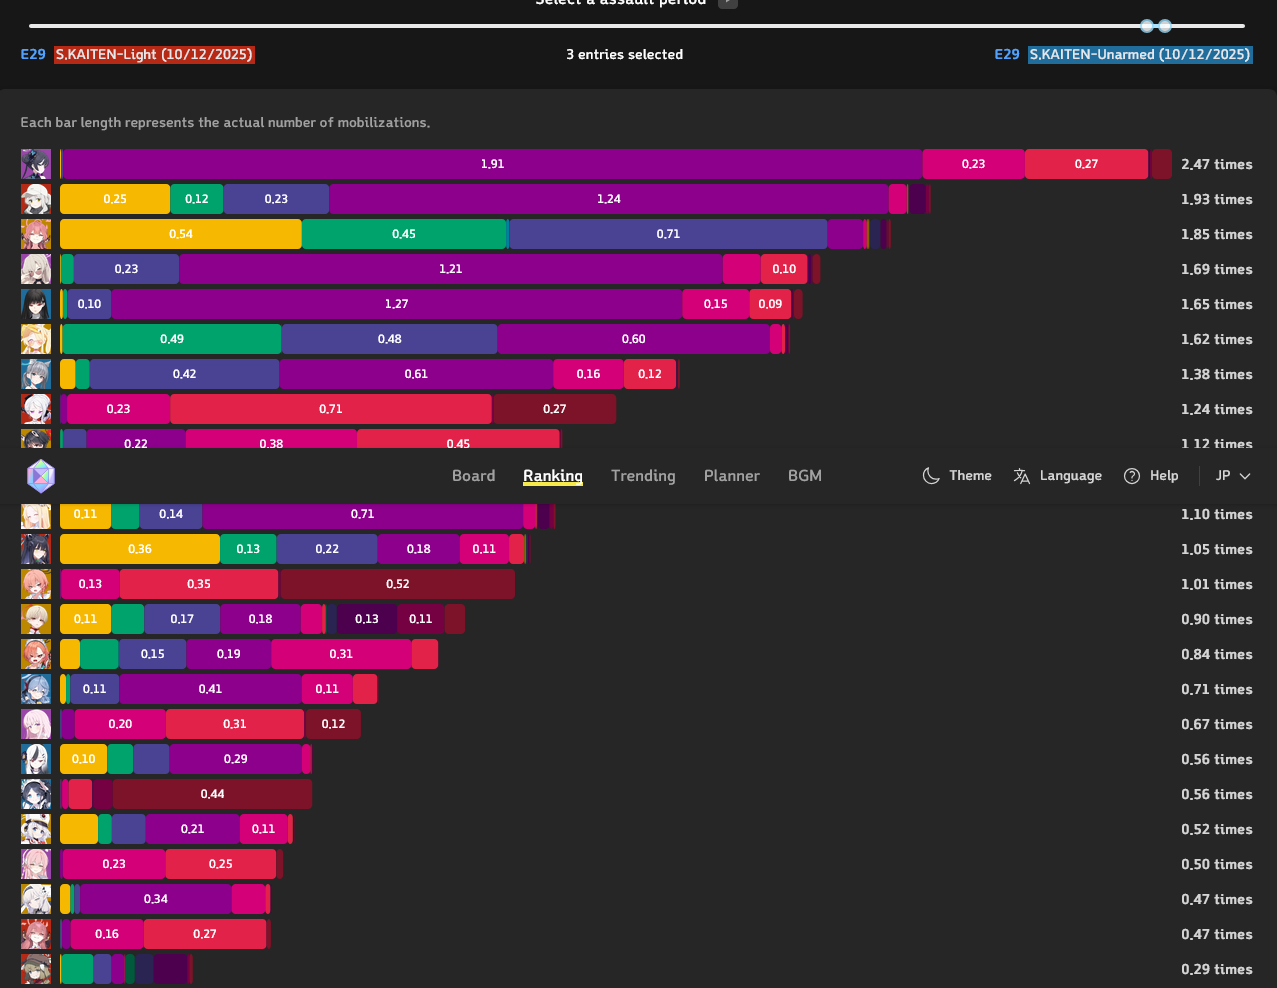Click the dark red 0.52 bar segment
Viewport: 1277px width, 988px height.
398,584
